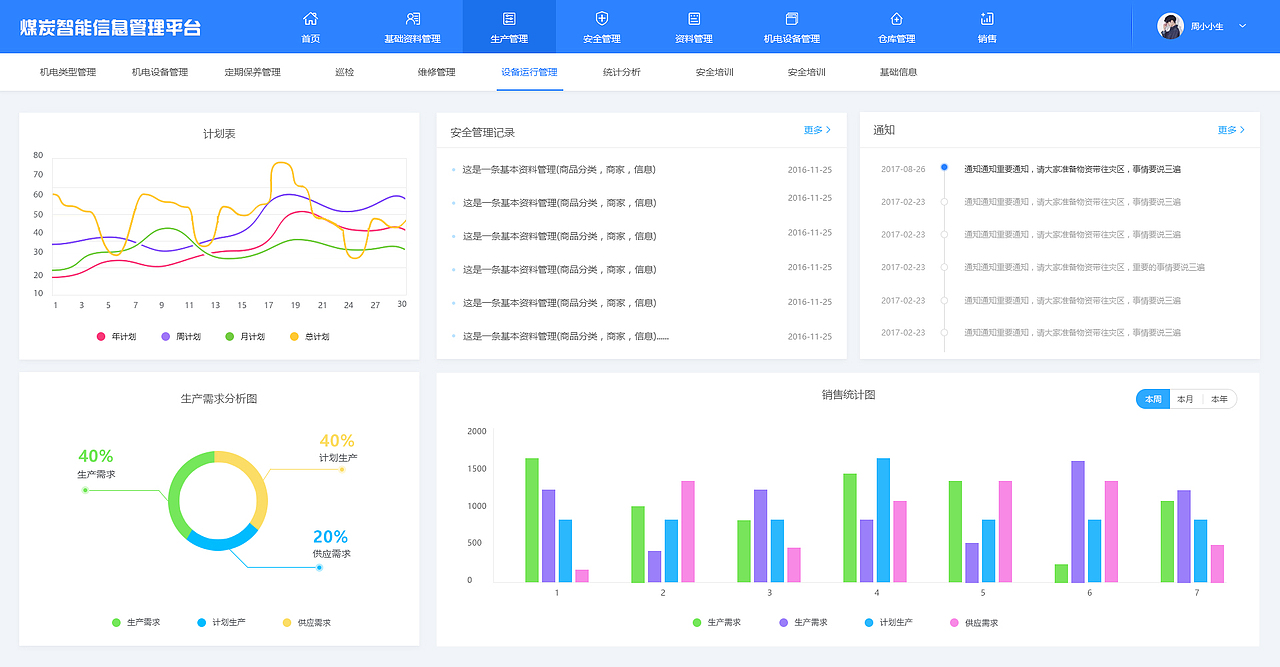Screen dimensions: 1280x667
Task: Click the 生产需求分析图 chart title
Action: tap(219, 398)
